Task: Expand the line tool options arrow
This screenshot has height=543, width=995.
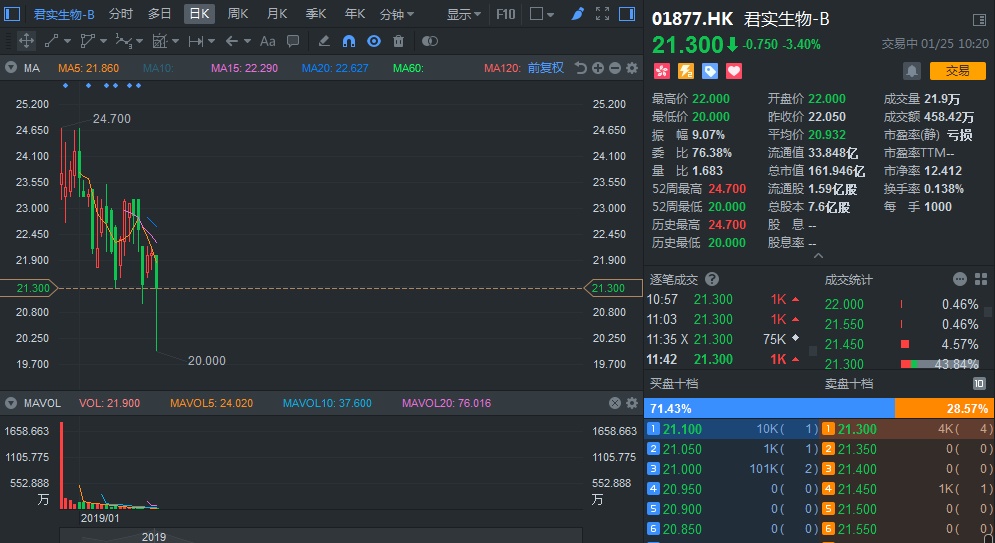Action: tap(67, 42)
